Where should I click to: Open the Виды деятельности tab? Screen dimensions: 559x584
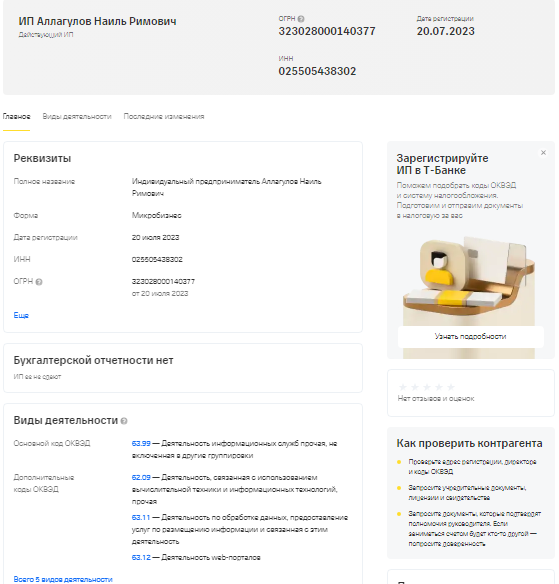click(77, 117)
